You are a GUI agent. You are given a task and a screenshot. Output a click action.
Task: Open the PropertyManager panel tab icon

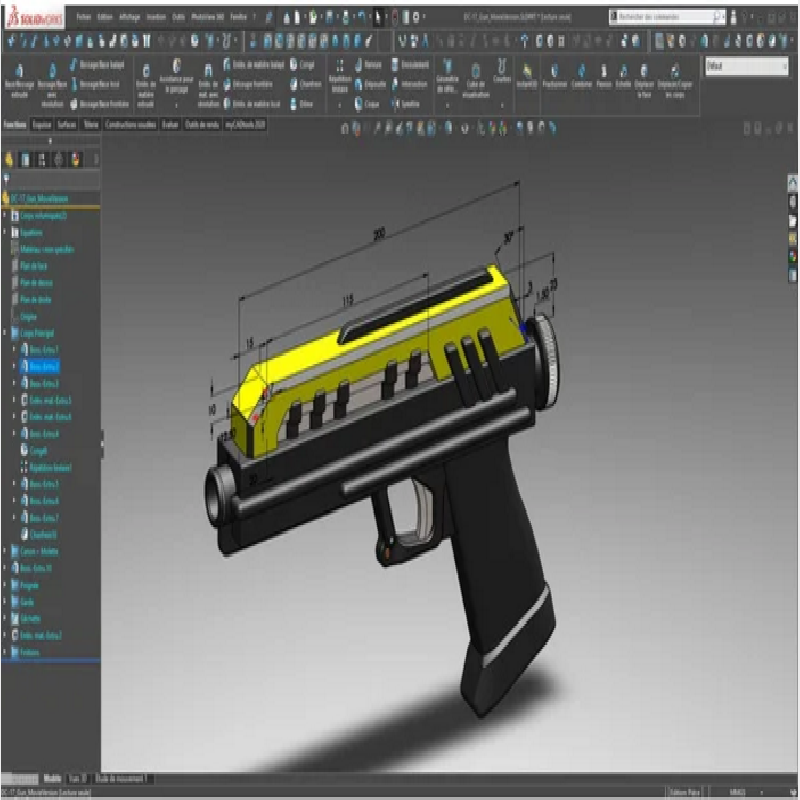coord(25,160)
